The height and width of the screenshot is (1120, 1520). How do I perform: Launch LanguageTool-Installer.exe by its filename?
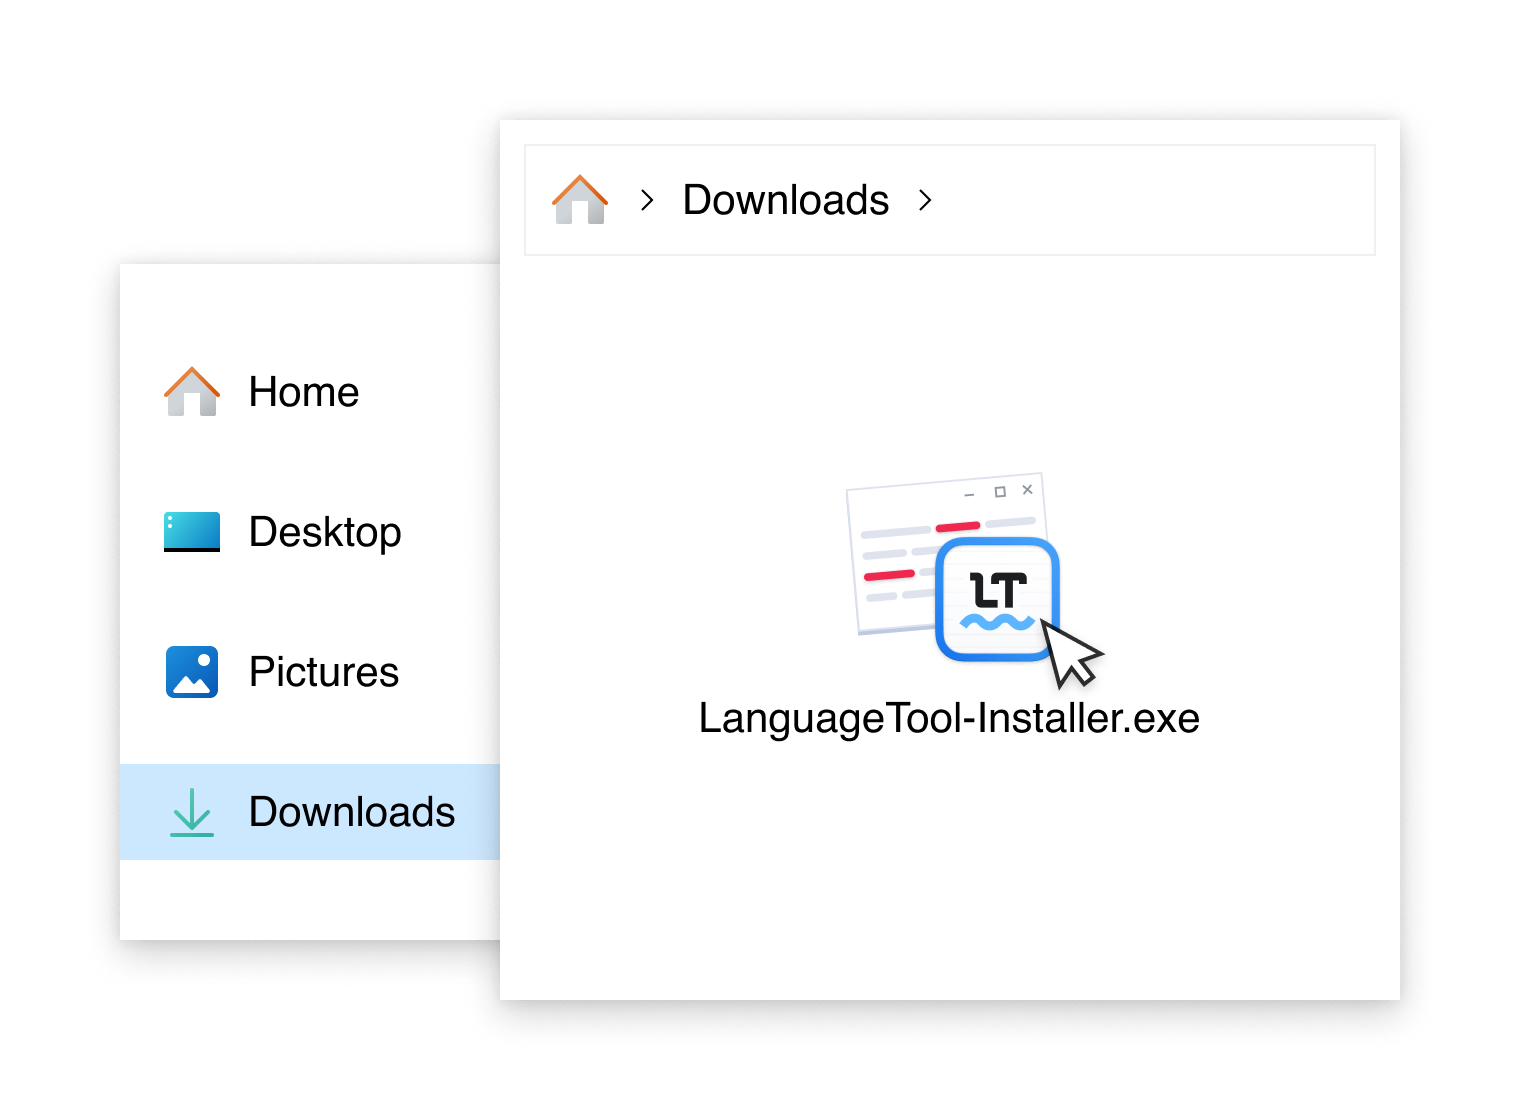click(x=948, y=718)
